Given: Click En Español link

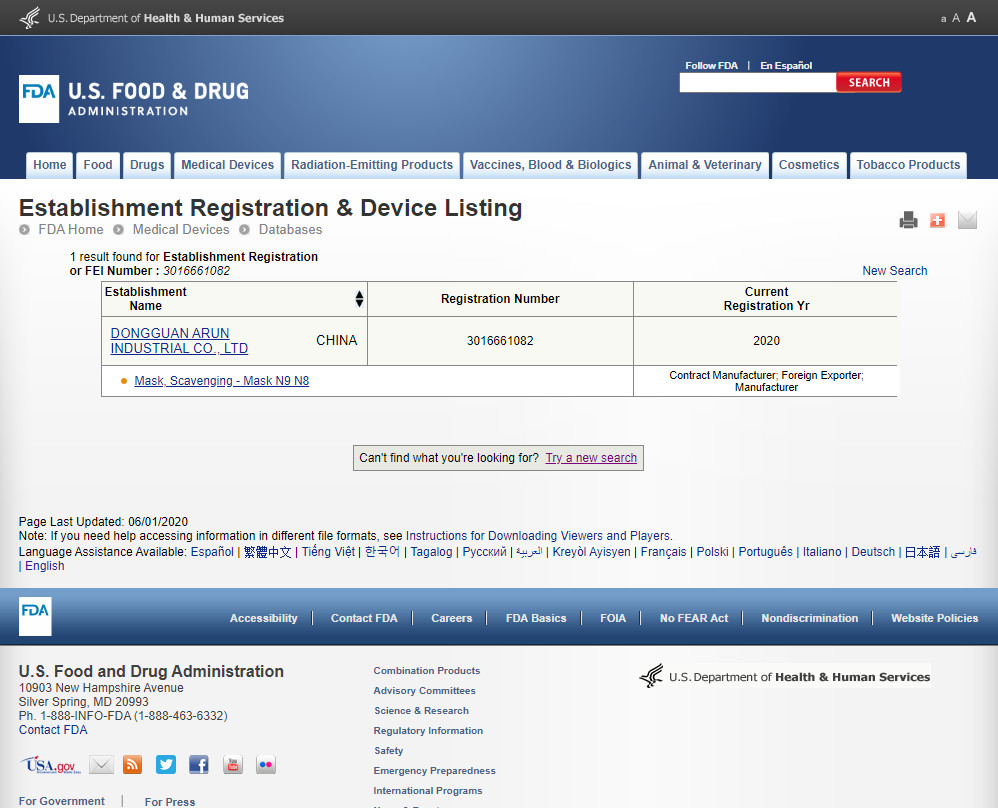Looking at the screenshot, I should click(786, 66).
